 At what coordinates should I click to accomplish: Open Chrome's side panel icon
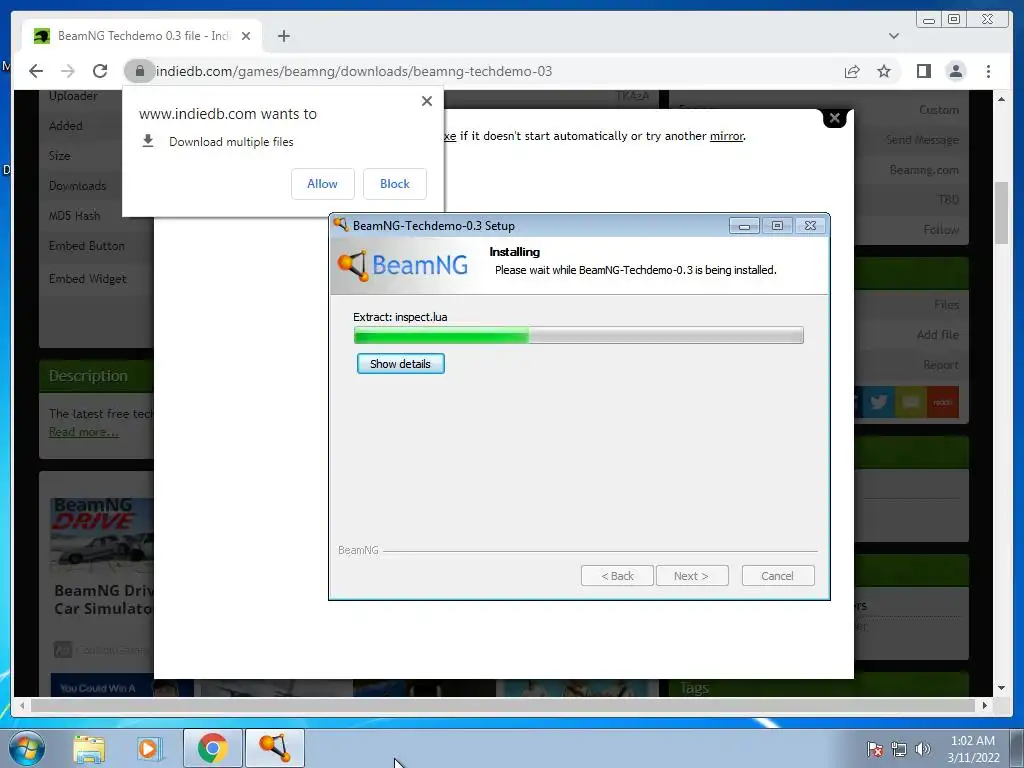(x=923, y=71)
